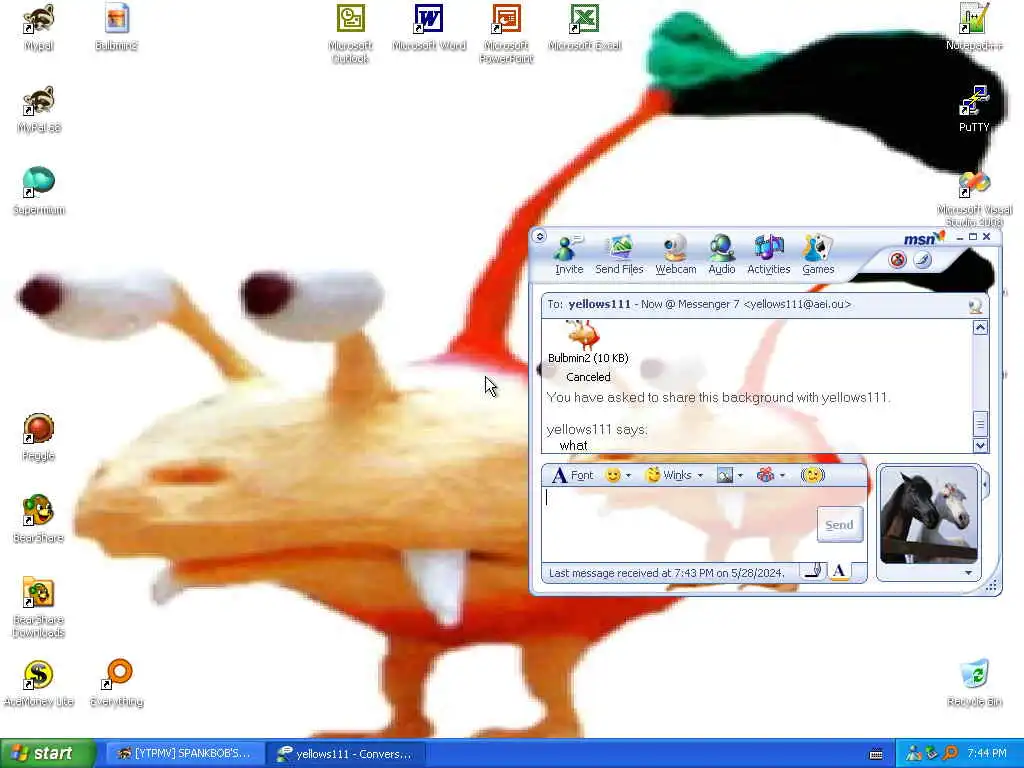Viewport: 1024px width, 768px height.
Task: Open the display picture options arrow
Action: coord(968,573)
